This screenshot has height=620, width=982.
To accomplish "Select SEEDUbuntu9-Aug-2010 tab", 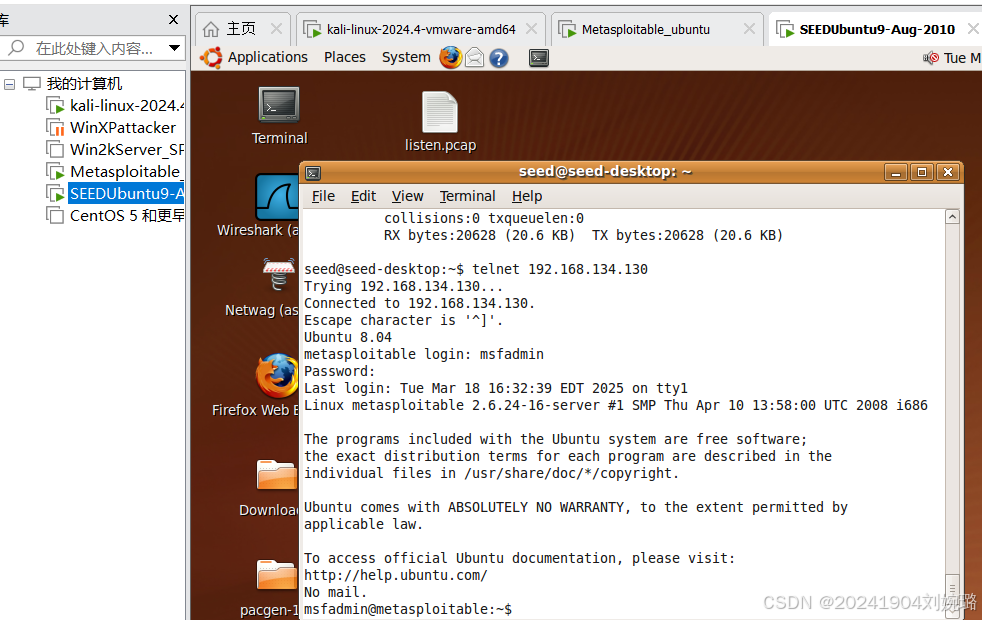I will [877, 29].
